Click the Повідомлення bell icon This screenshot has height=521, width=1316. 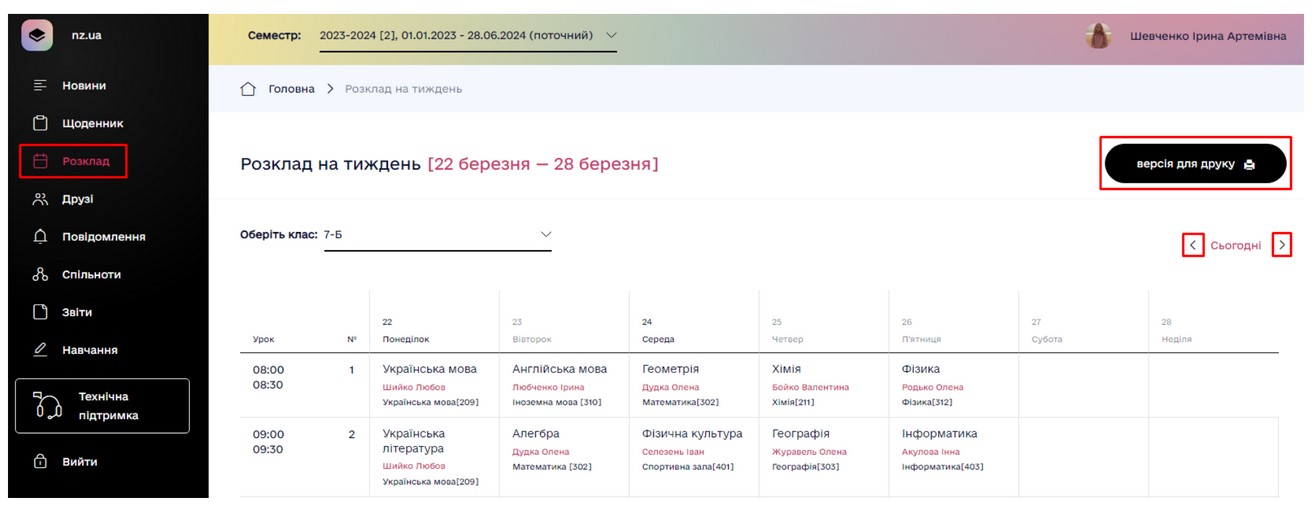point(40,237)
